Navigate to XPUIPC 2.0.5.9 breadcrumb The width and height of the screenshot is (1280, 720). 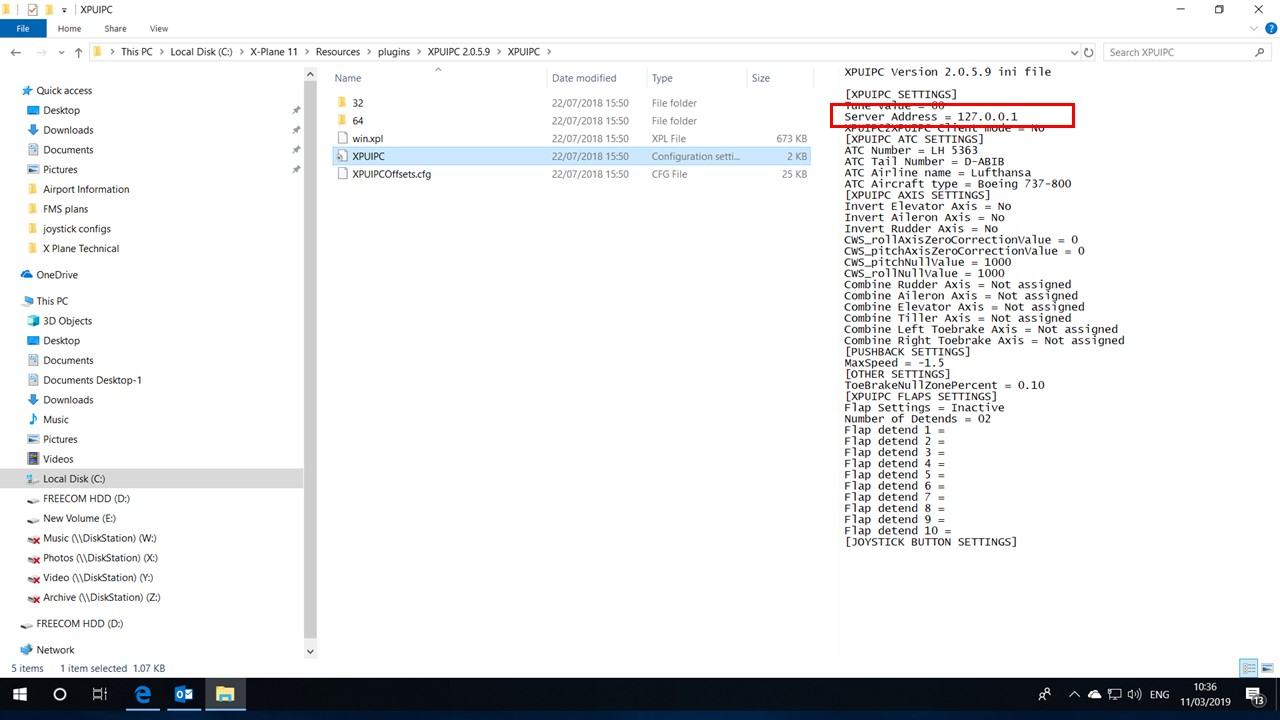pyautogui.click(x=459, y=52)
